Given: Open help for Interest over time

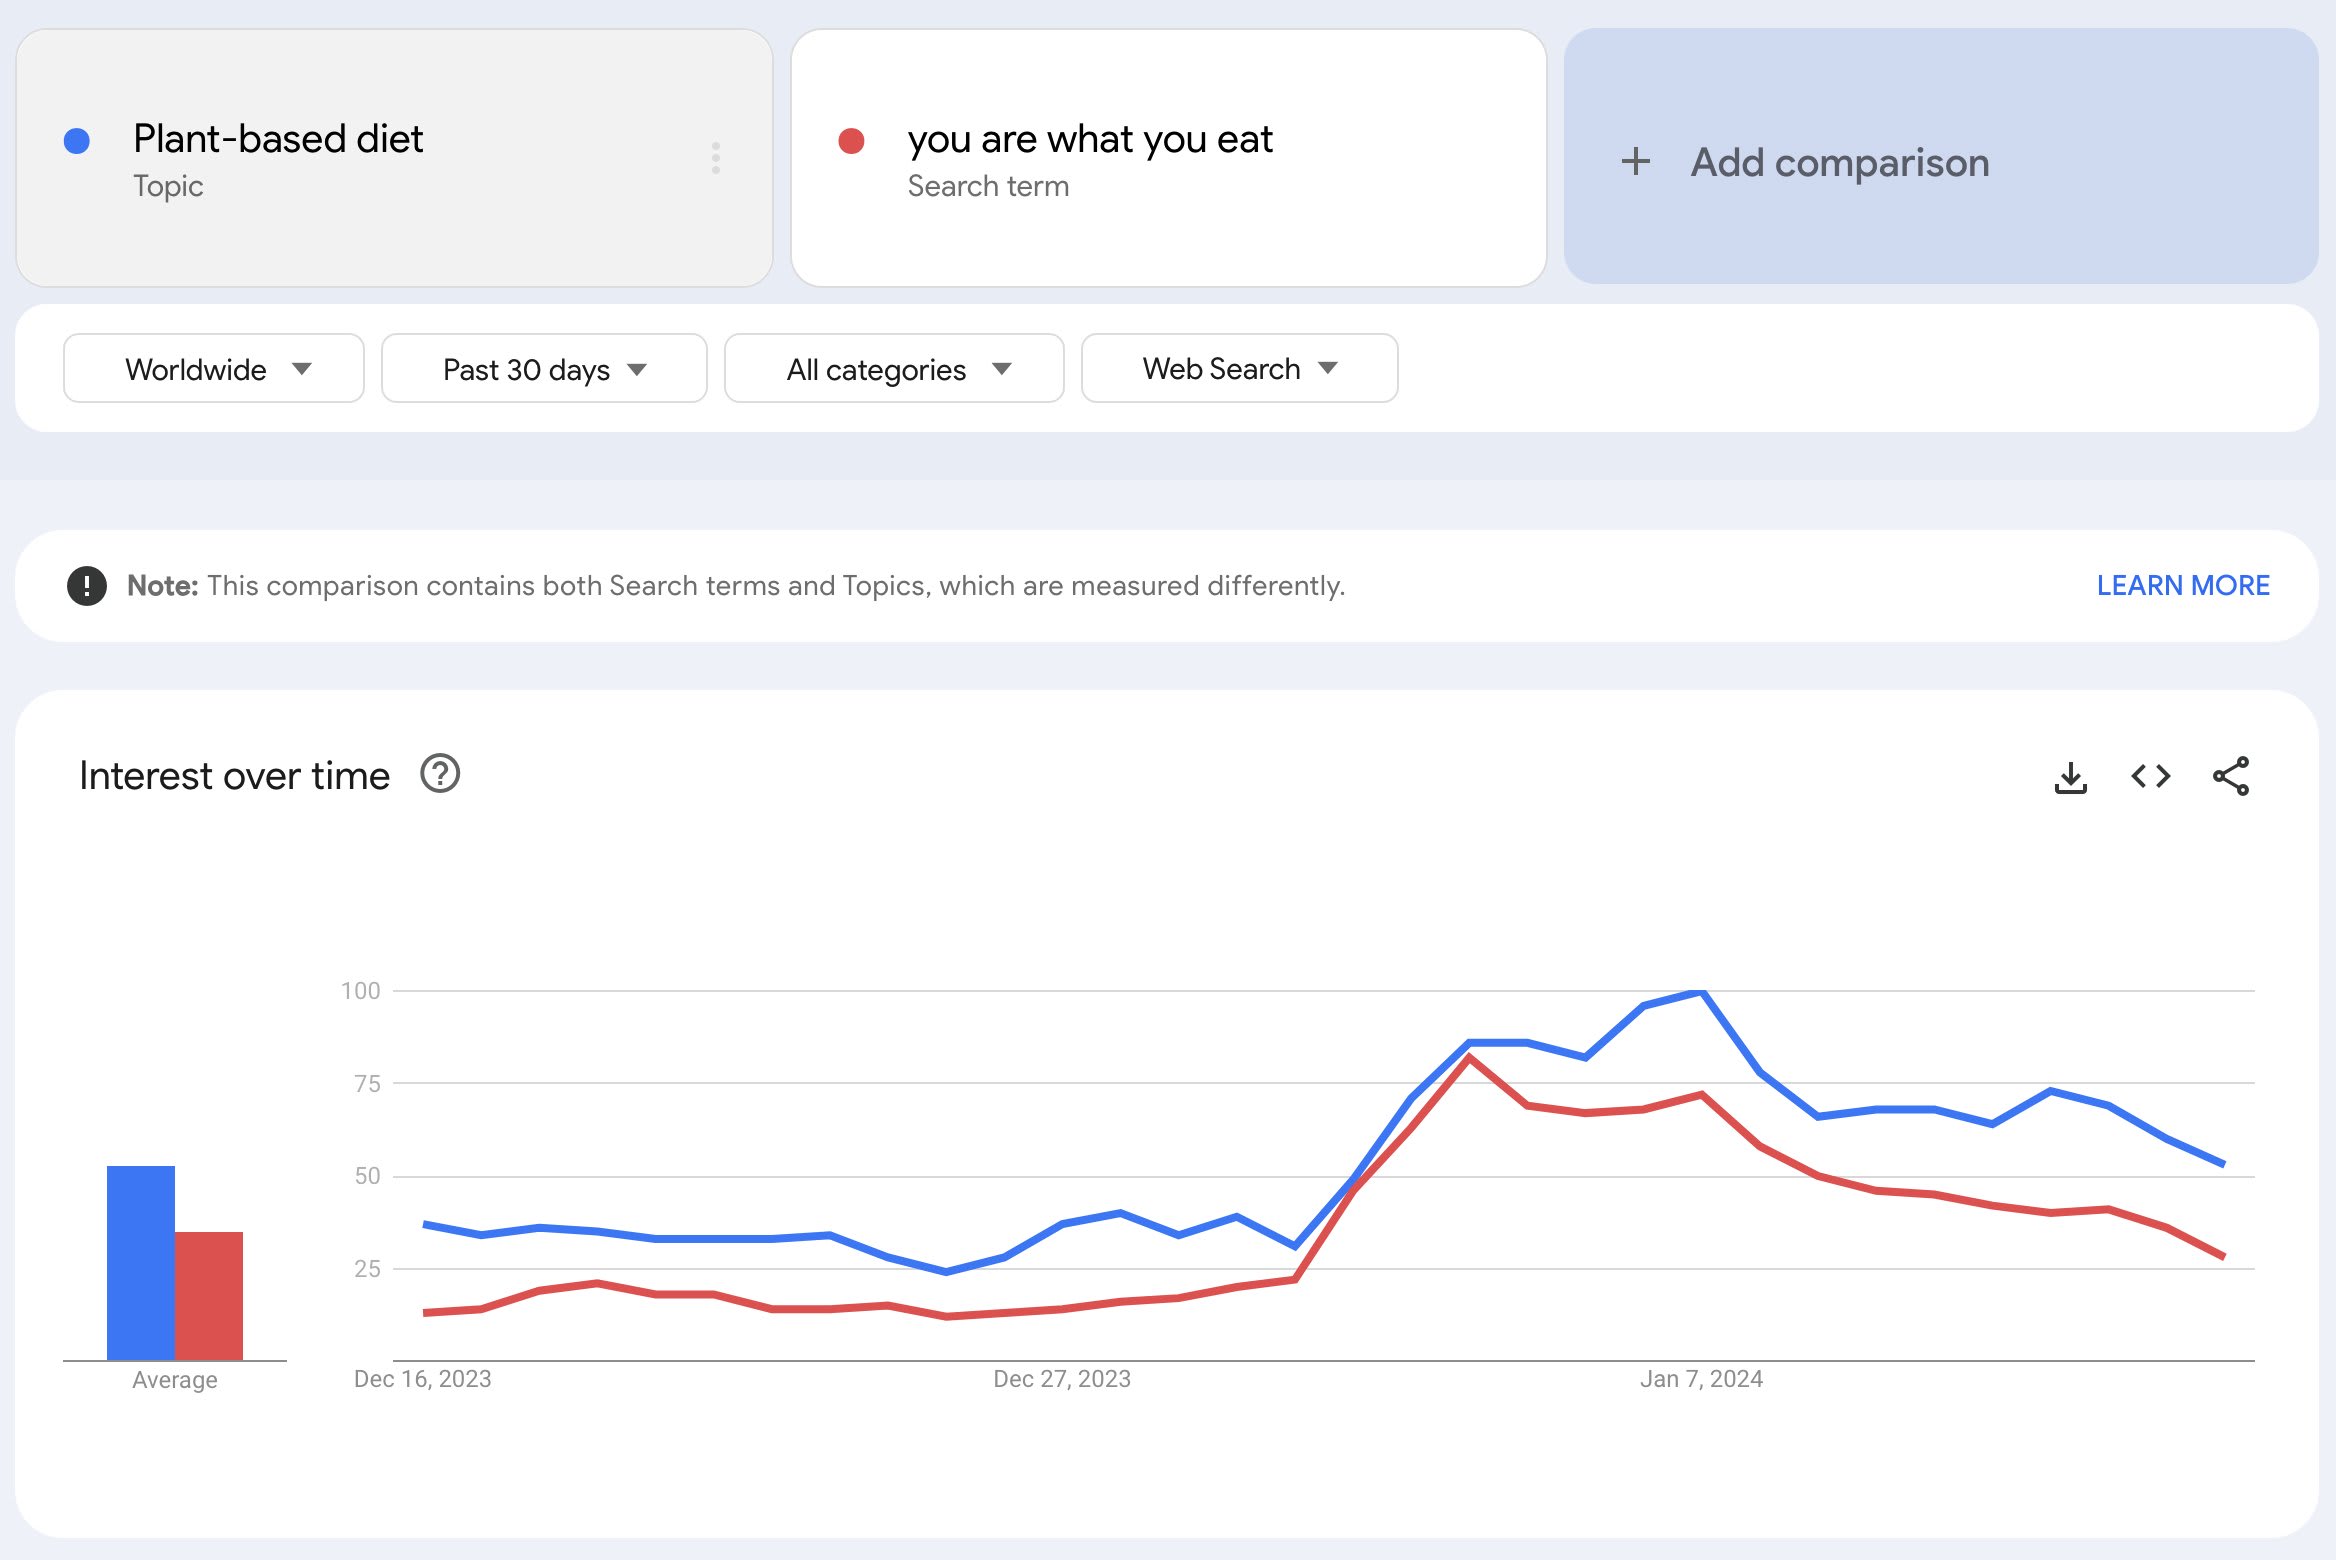Looking at the screenshot, I should tap(440, 774).
